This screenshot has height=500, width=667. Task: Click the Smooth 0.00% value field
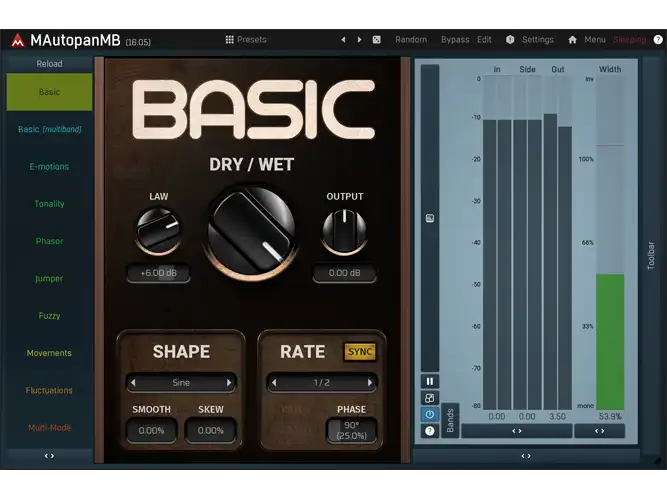point(151,431)
